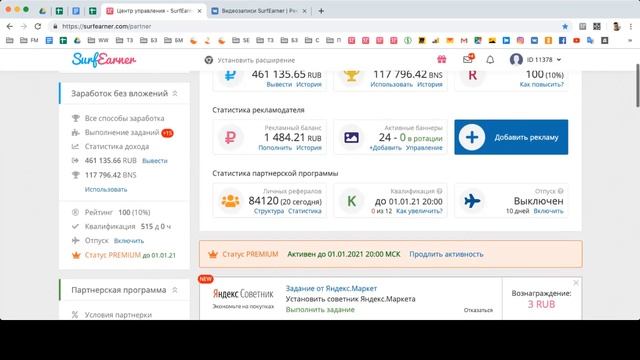Click the help icon beside Отпуск label
The image size is (640, 360).
(560, 191)
